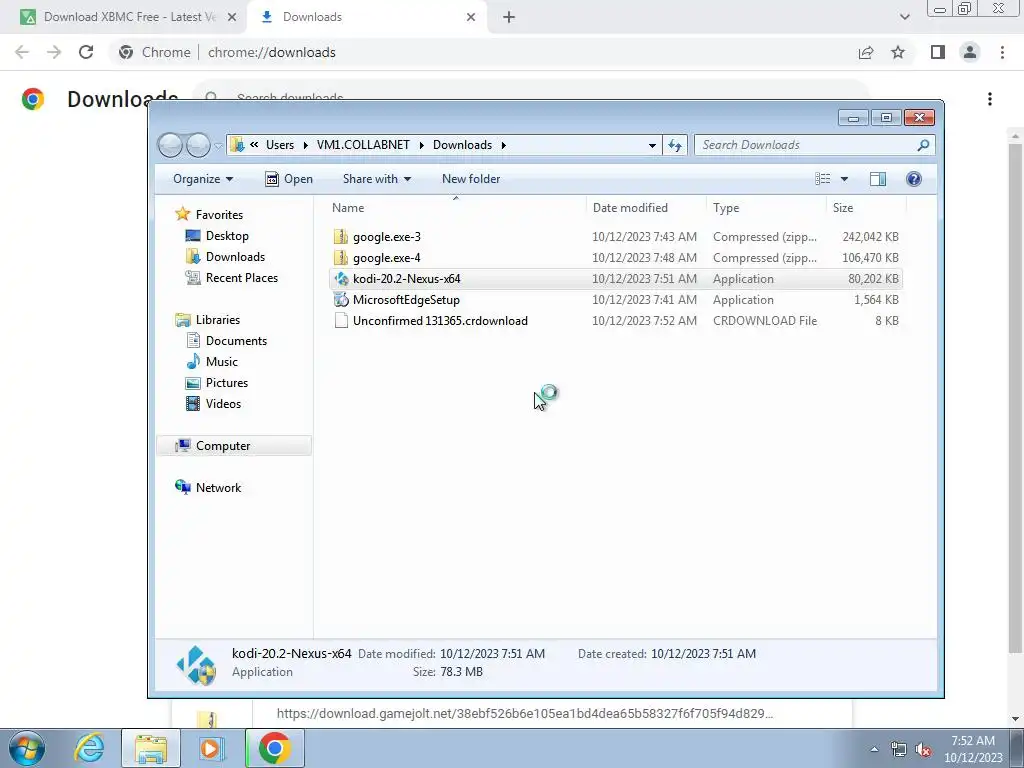Click the CRDOWNLOAD File type cell

[x=765, y=321]
